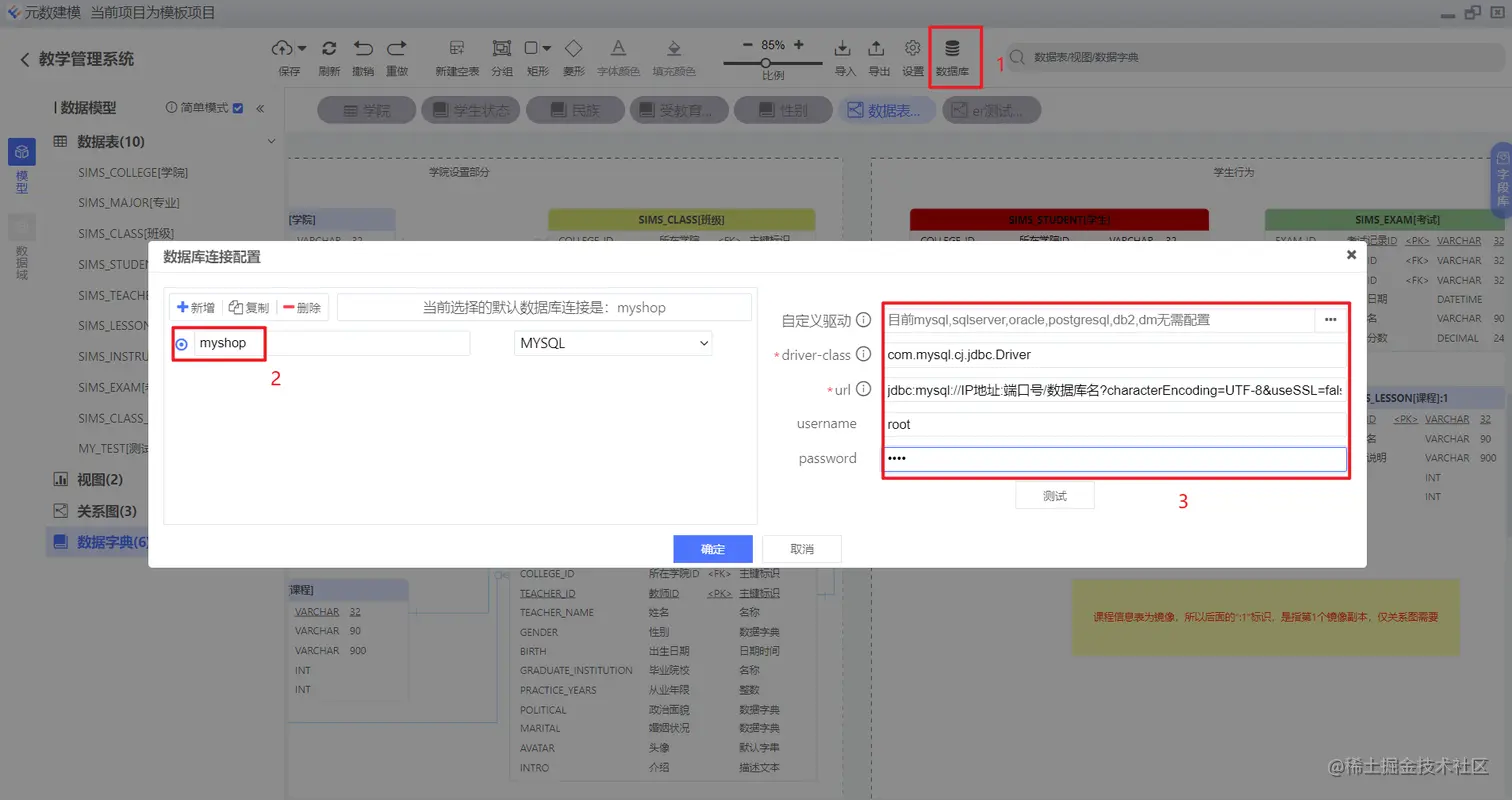Edit the myshop connection name field
The width and height of the screenshot is (1512, 800).
pos(331,343)
